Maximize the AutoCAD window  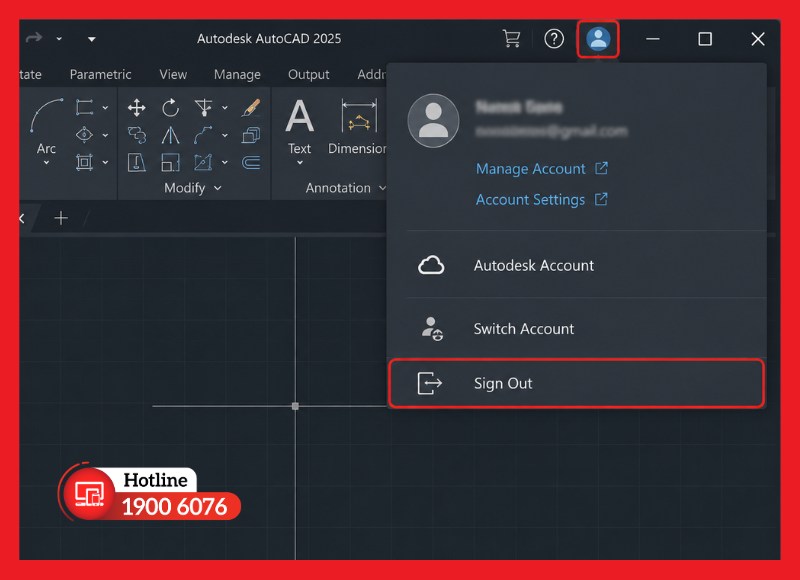tap(705, 39)
